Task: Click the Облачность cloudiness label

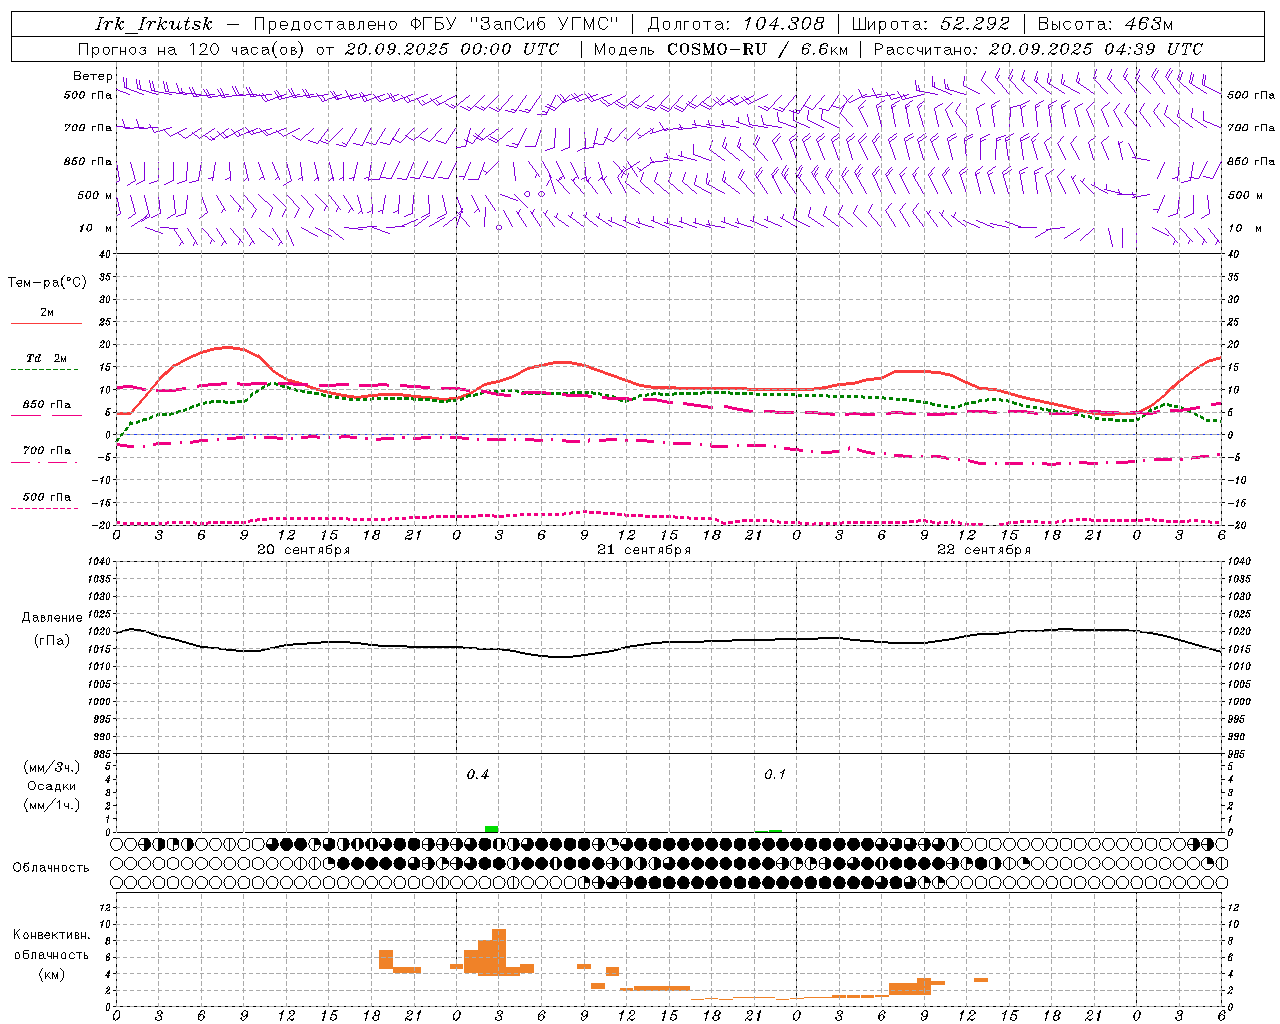Action: tap(51, 867)
